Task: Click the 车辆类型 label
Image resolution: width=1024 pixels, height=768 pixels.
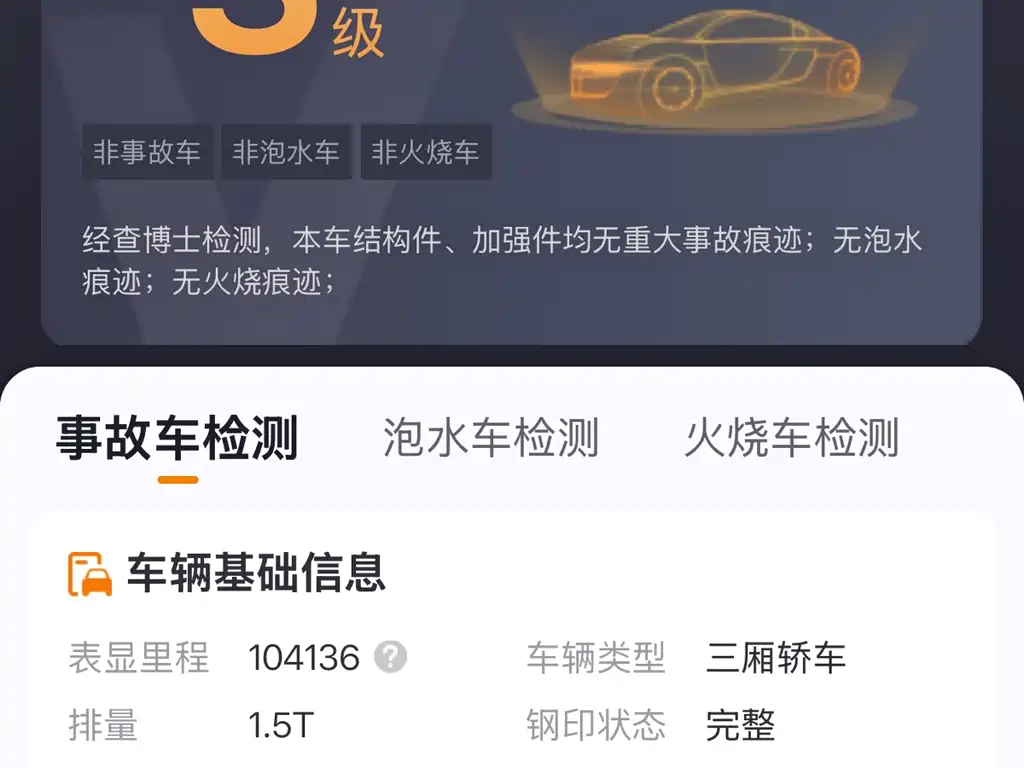Action: [596, 658]
